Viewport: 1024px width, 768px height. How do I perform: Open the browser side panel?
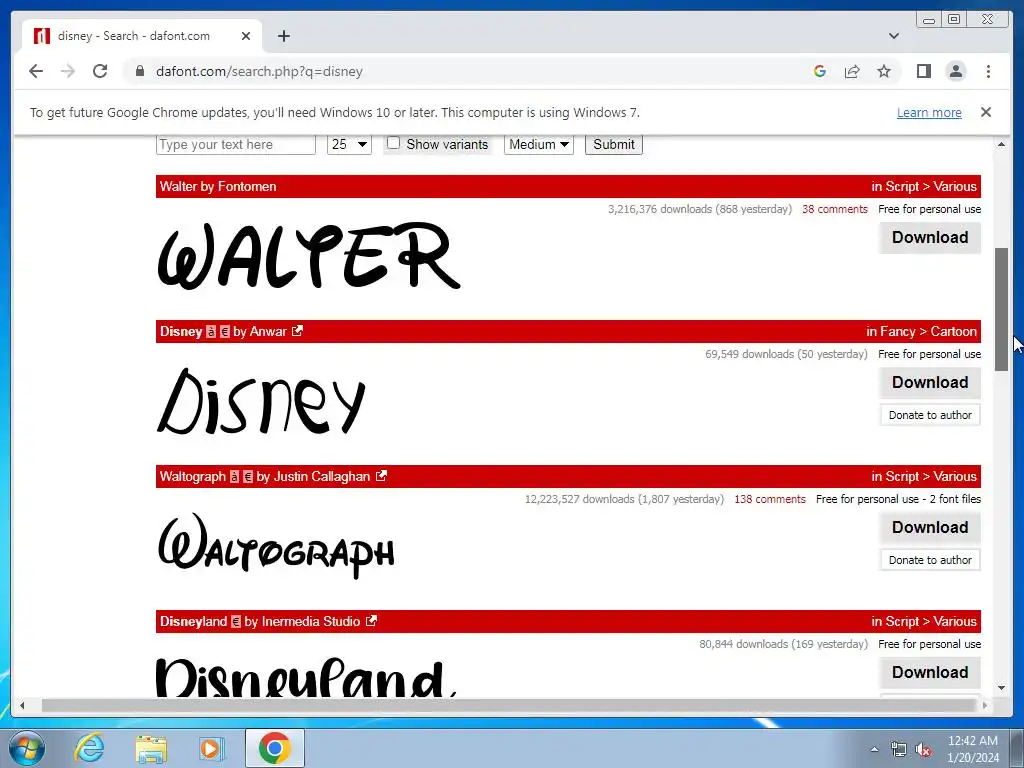coord(923,71)
